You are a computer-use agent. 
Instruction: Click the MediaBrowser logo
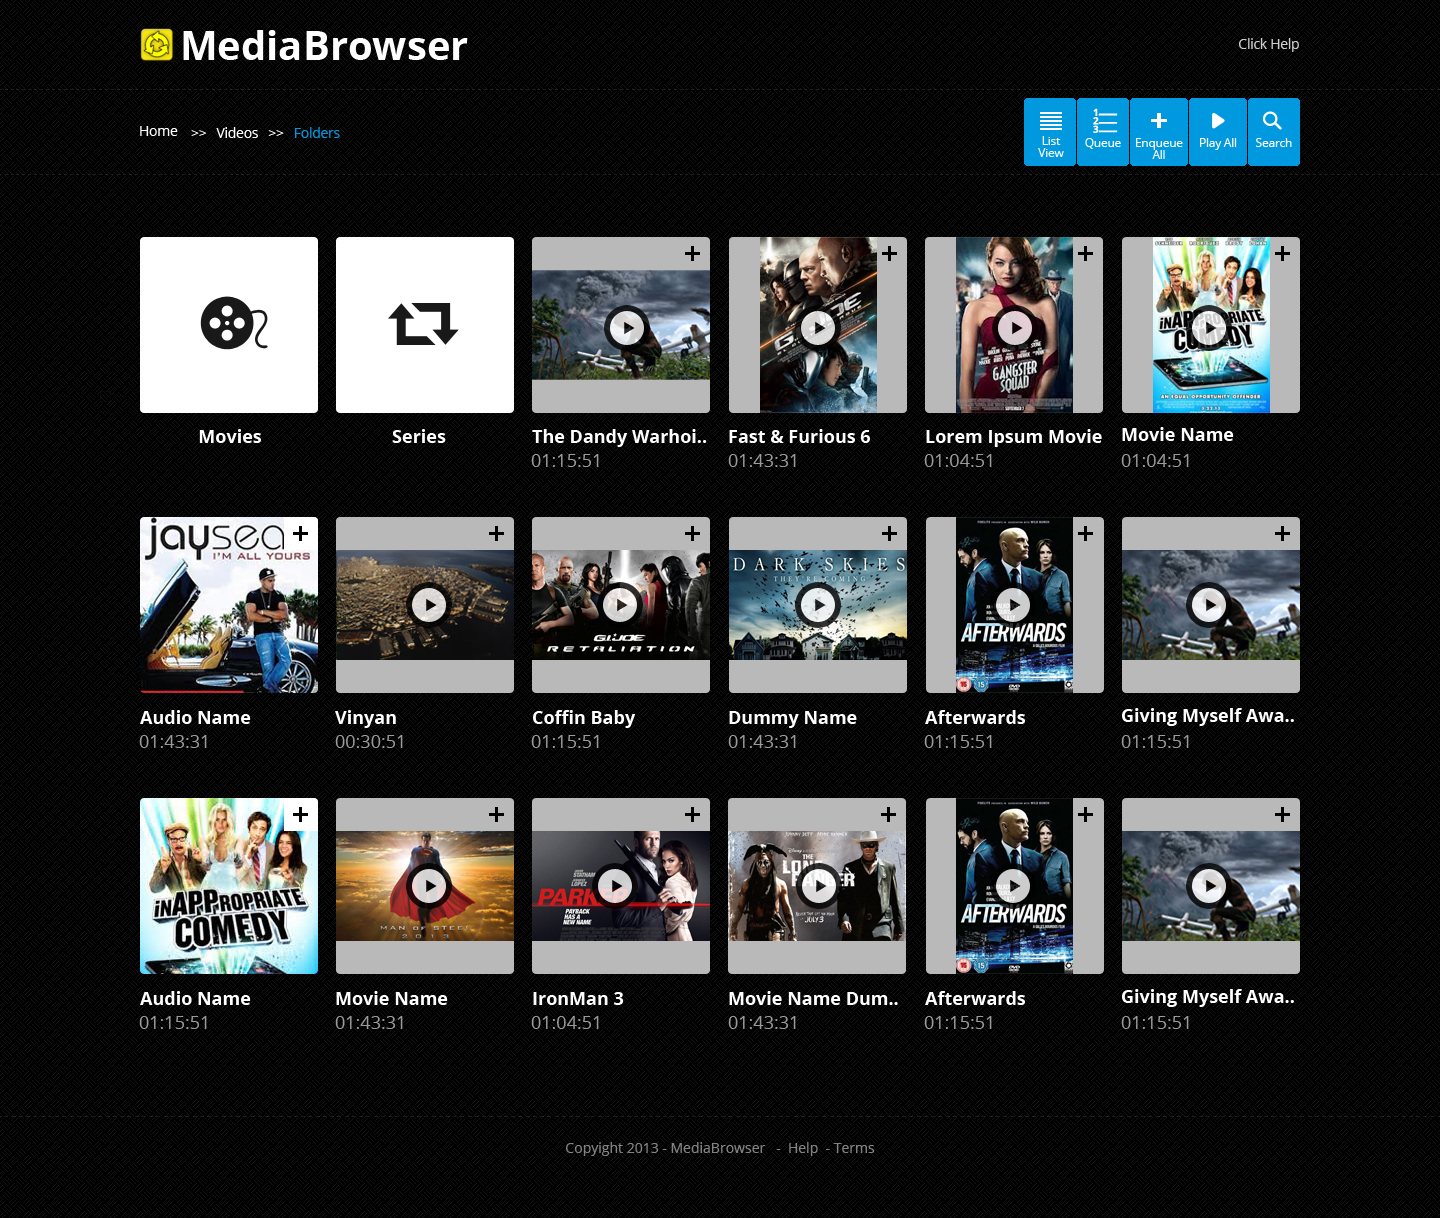pos(304,45)
